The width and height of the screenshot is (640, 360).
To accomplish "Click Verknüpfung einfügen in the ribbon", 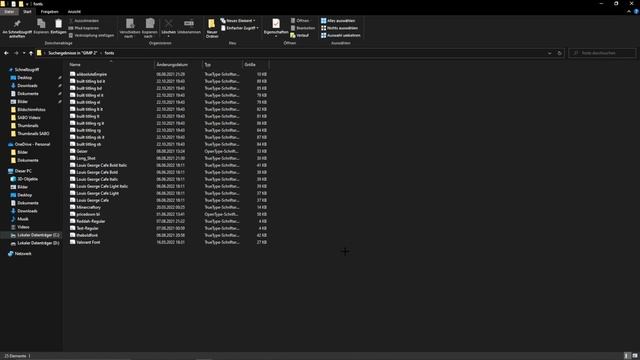I will point(91,36).
